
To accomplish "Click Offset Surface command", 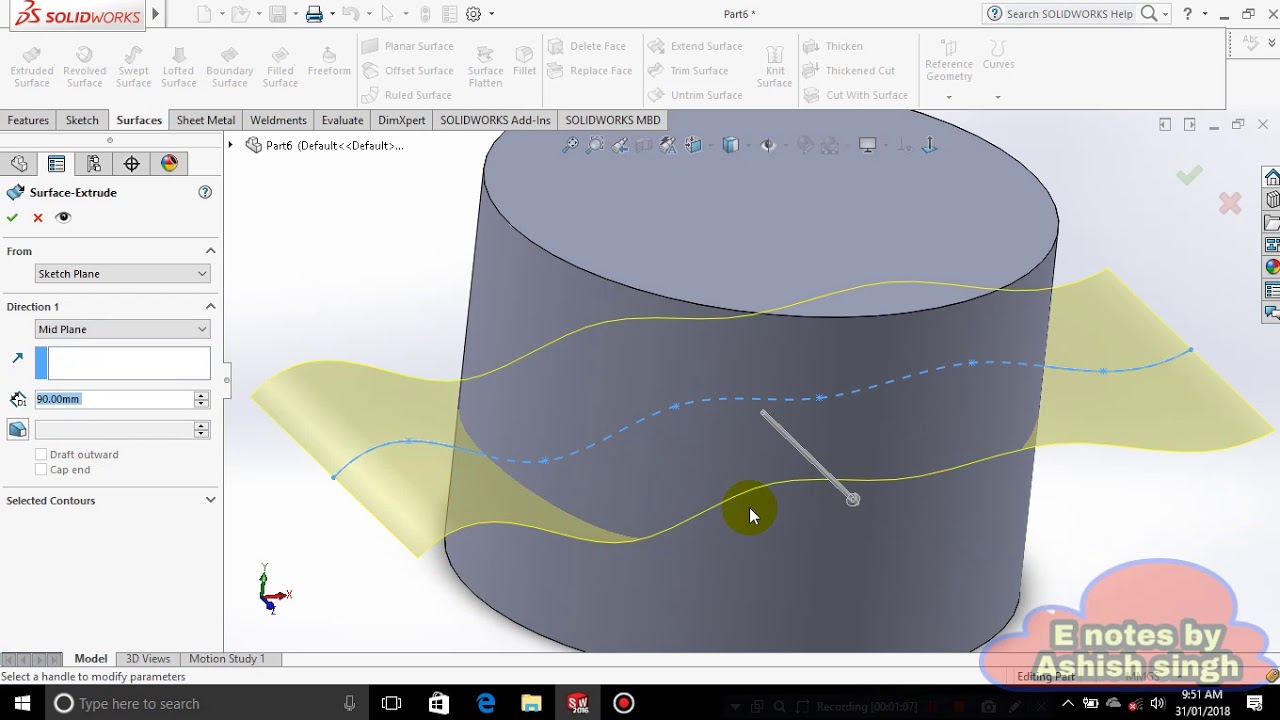I will [x=408, y=71].
